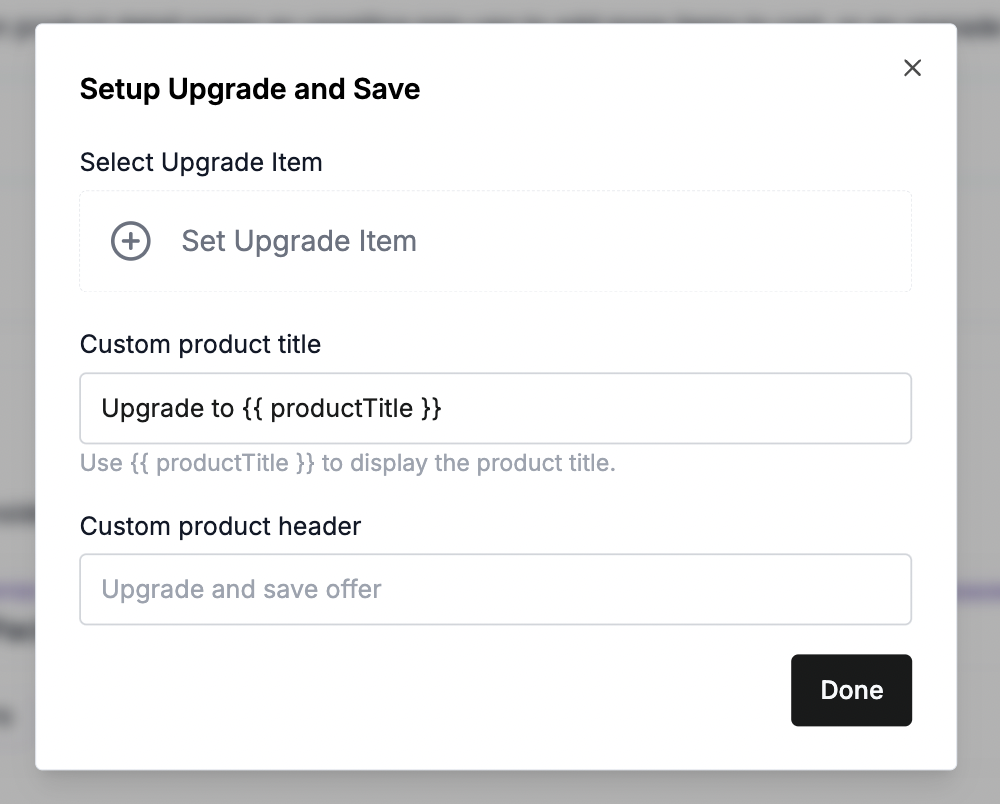Click the circled plus icon
The width and height of the screenshot is (1000, 804).
(131, 241)
